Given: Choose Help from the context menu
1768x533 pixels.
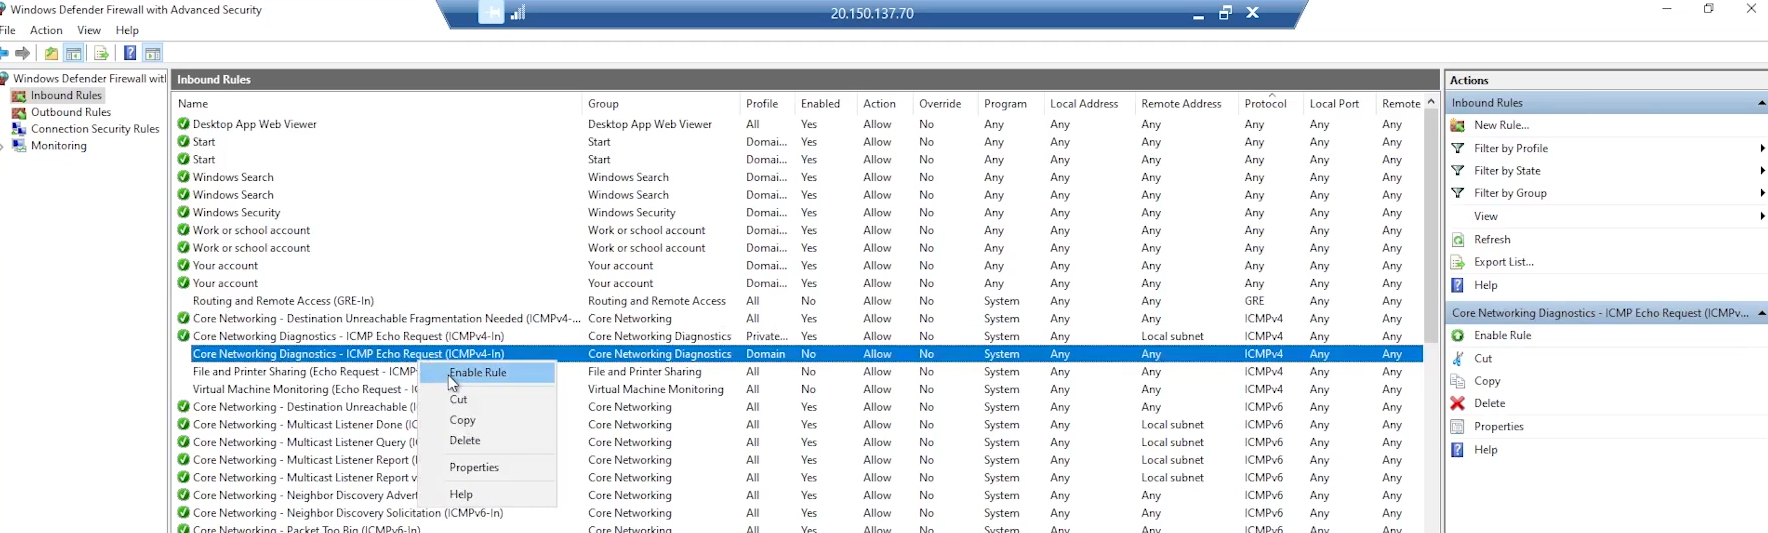Looking at the screenshot, I should [487, 494].
